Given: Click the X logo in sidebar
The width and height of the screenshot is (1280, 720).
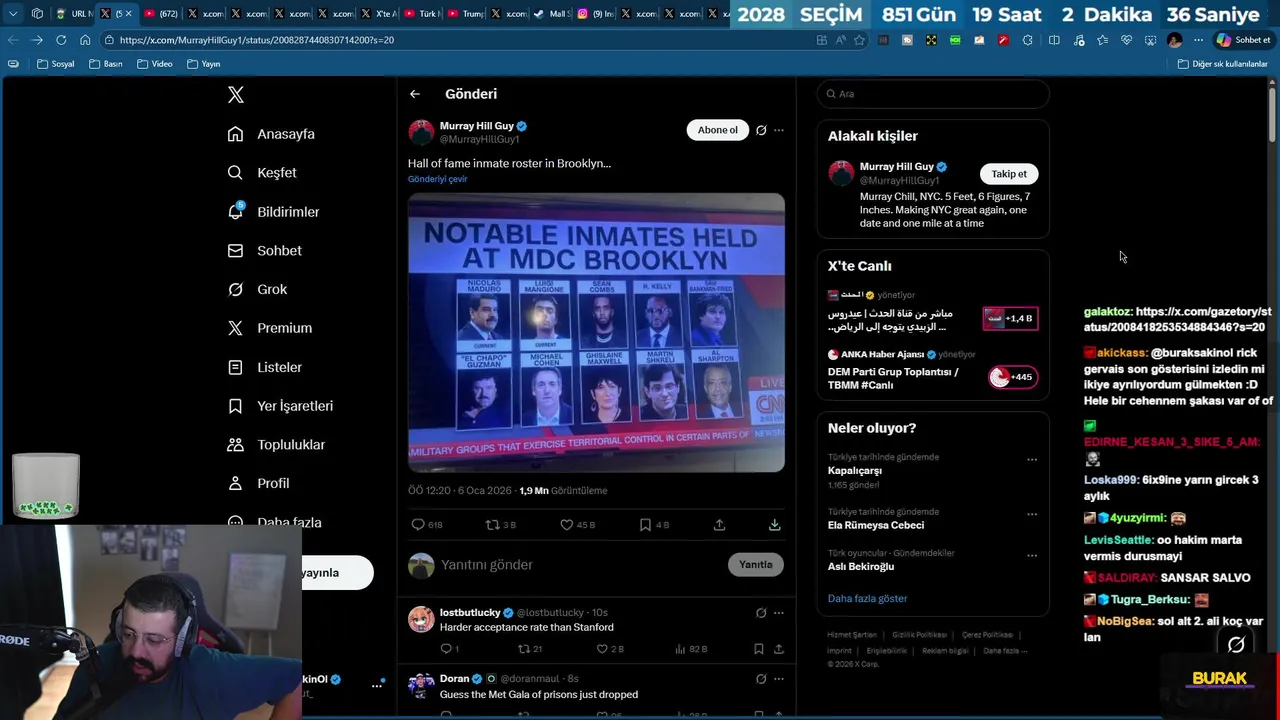Looking at the screenshot, I should (235, 95).
